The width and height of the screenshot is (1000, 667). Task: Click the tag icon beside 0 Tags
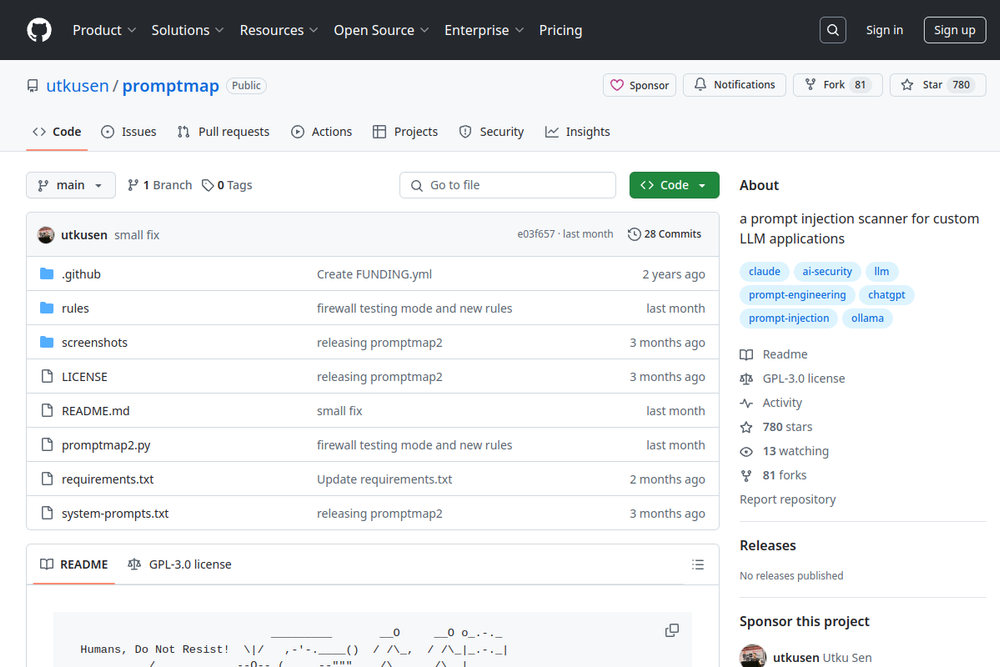[207, 185]
